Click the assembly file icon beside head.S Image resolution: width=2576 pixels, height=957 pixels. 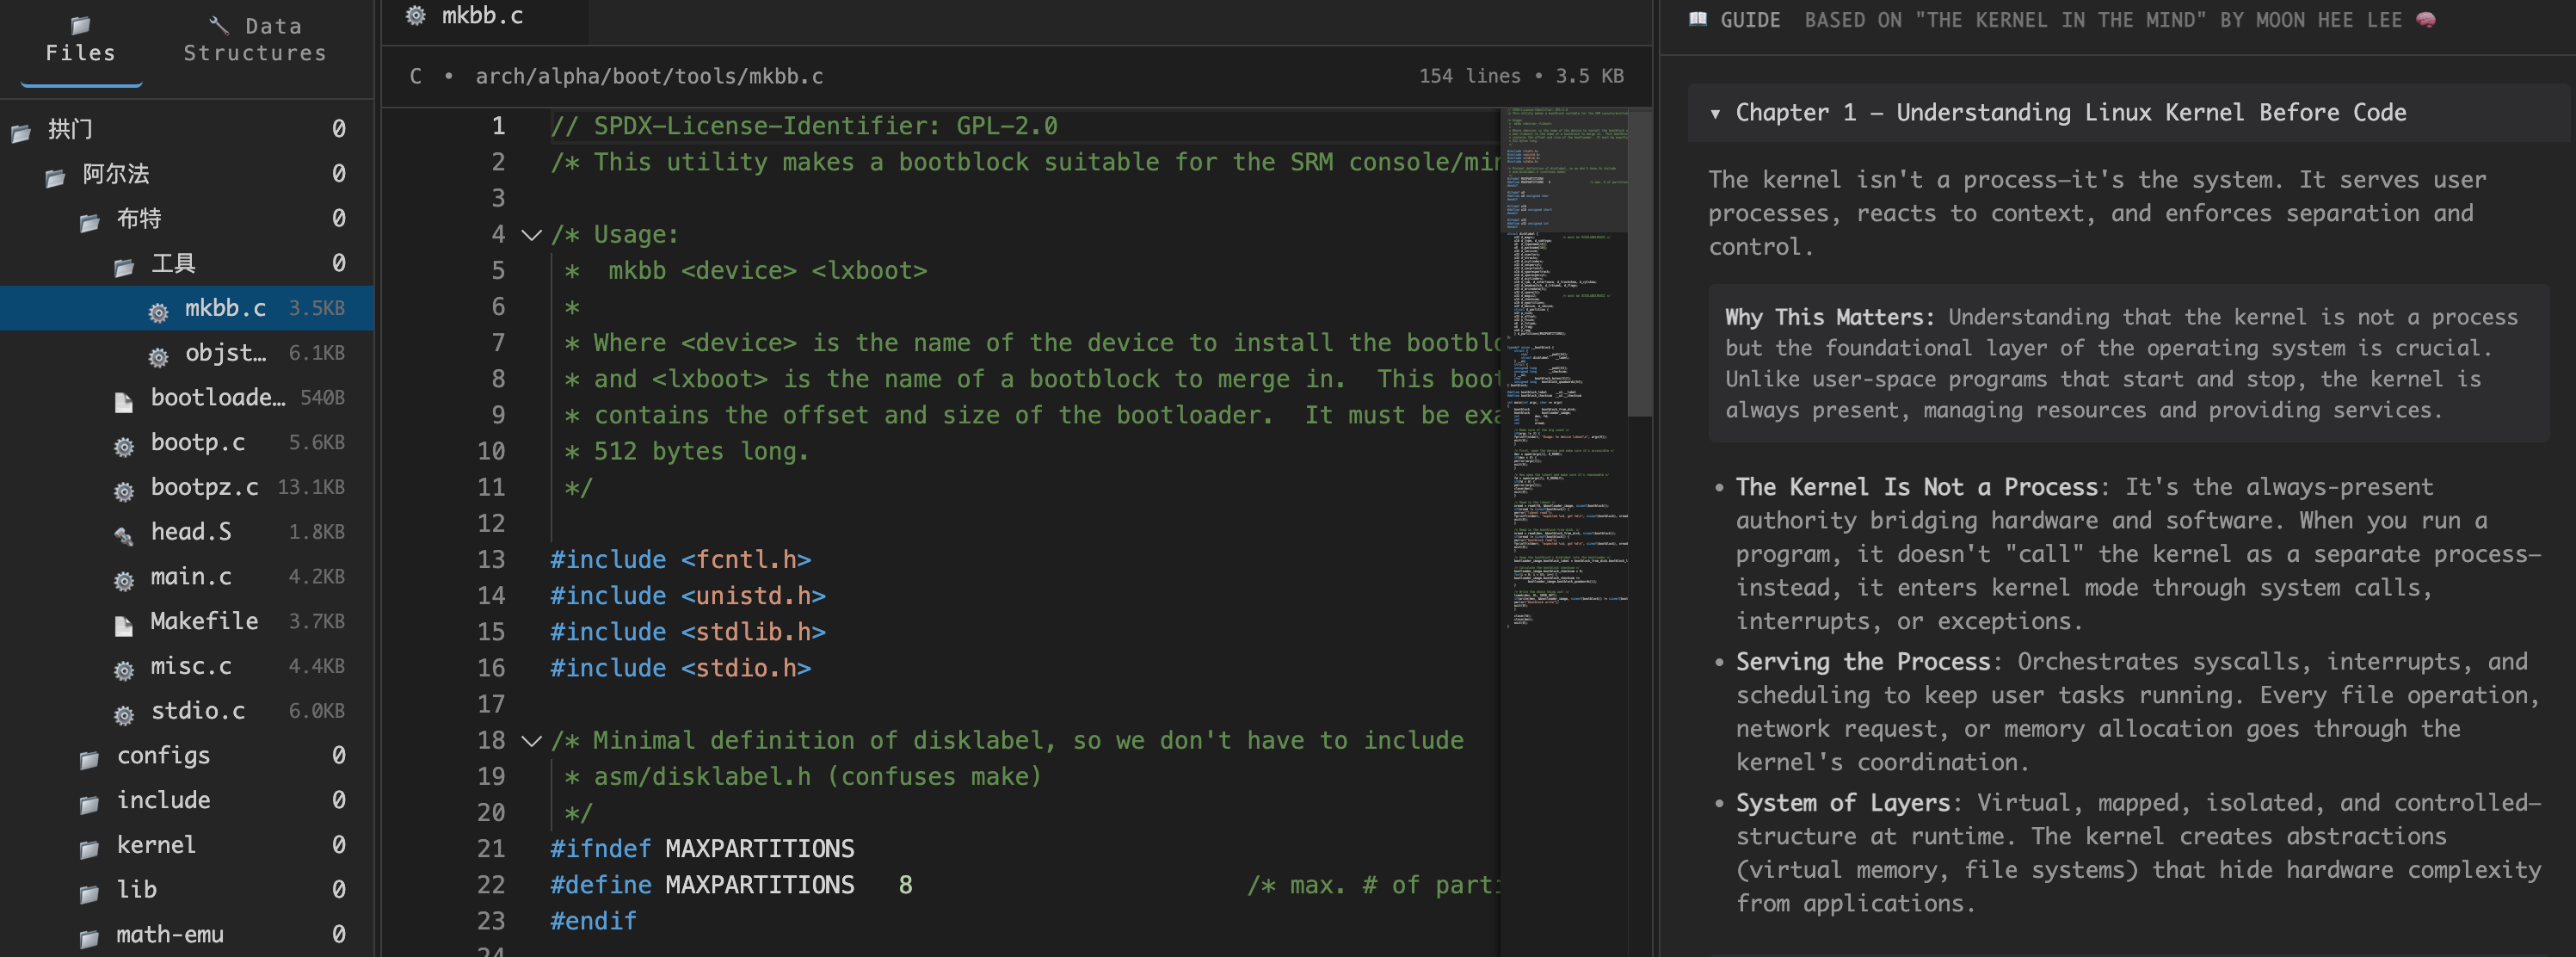click(x=124, y=536)
